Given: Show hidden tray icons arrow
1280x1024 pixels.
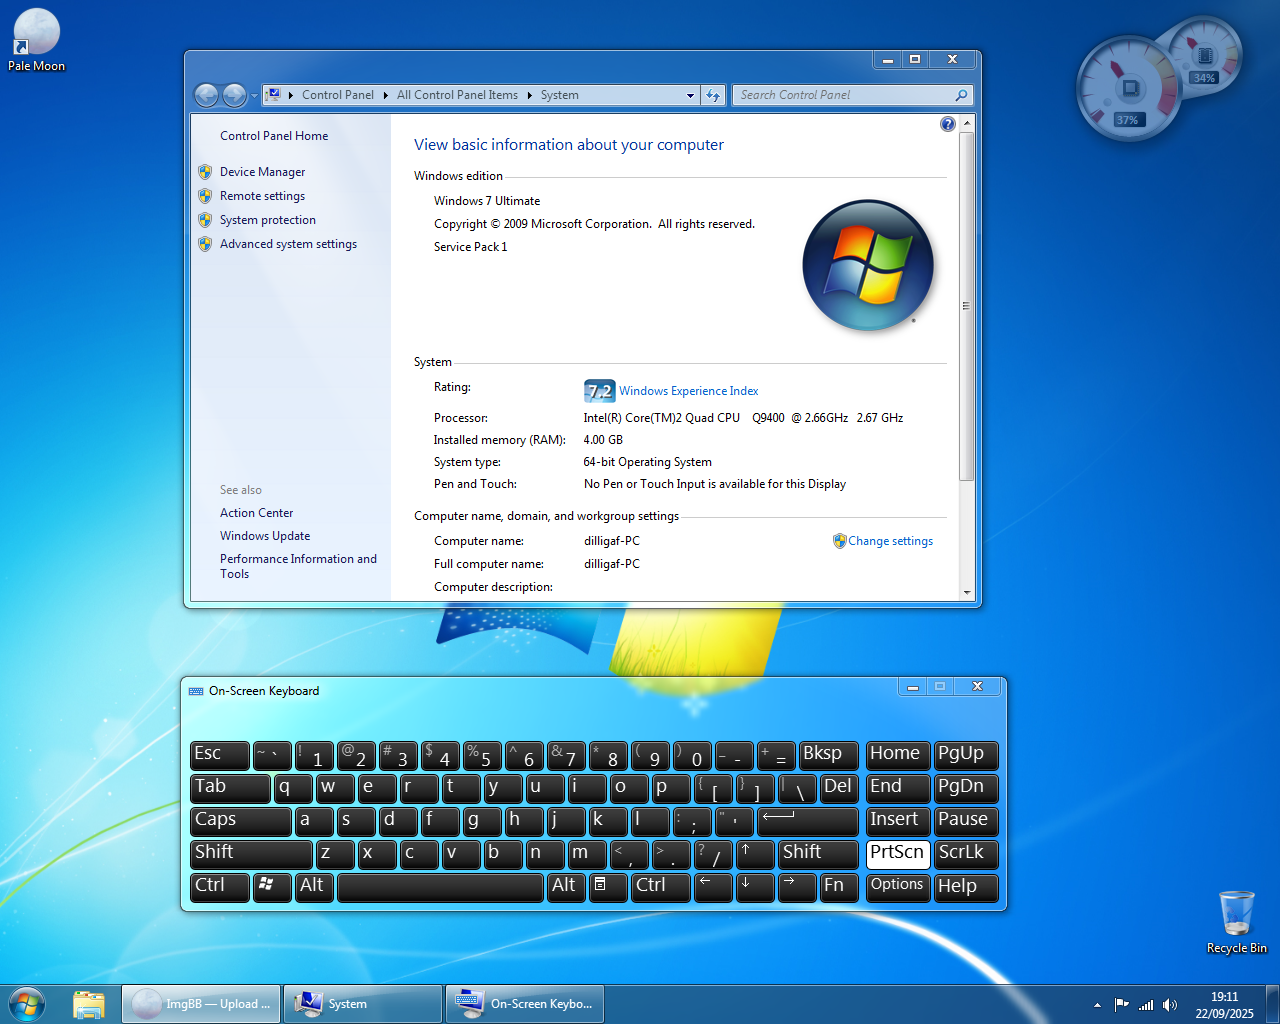Looking at the screenshot, I should click(1097, 1004).
